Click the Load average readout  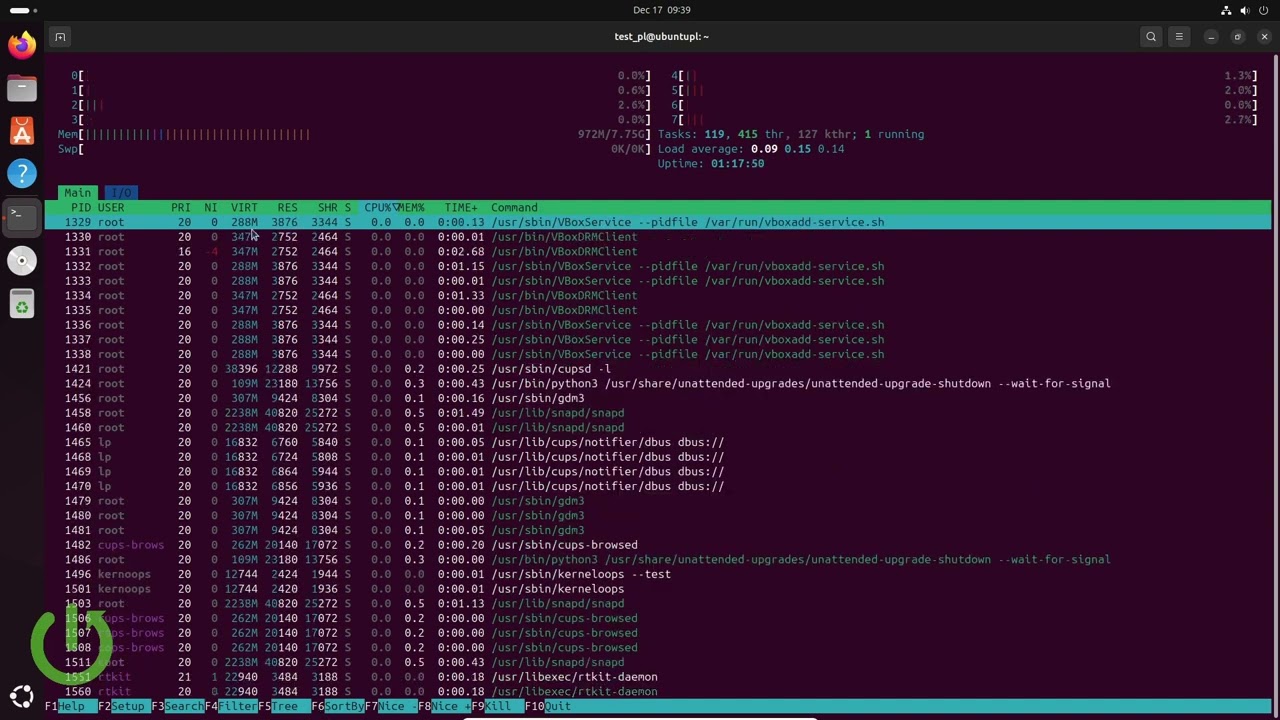(x=751, y=149)
